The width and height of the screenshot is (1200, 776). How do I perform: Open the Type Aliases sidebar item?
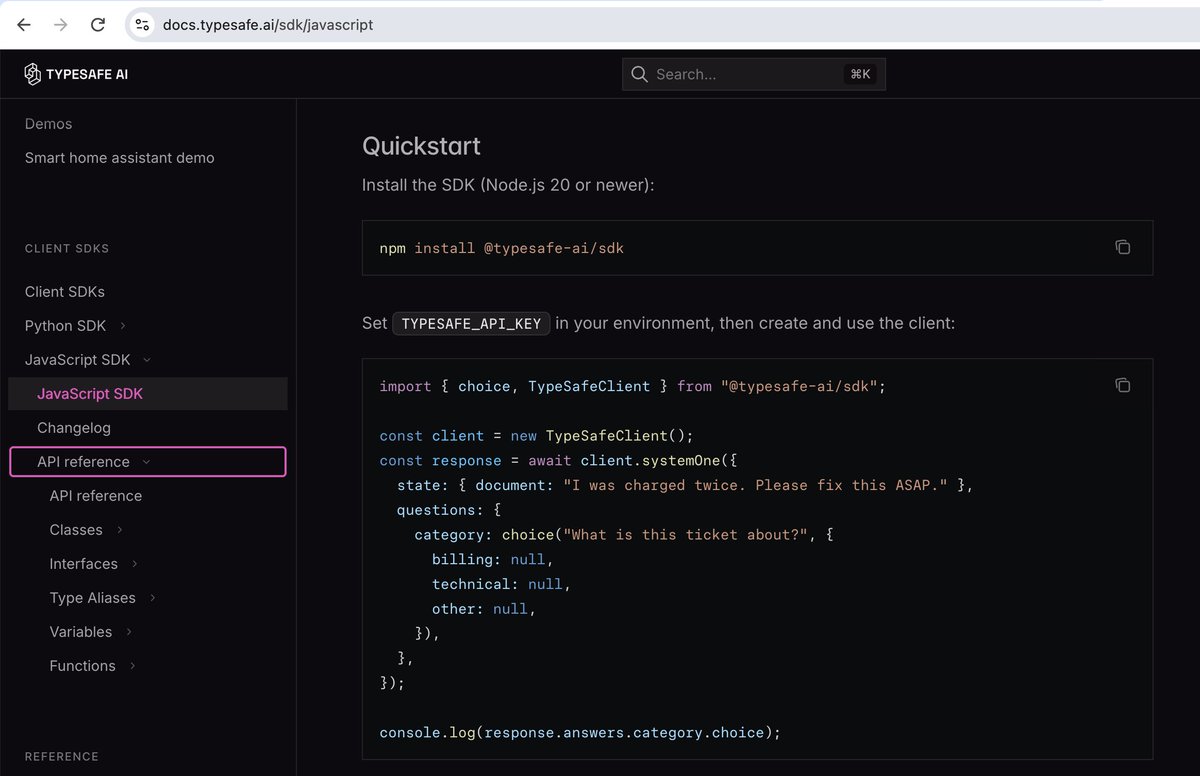[x=93, y=598]
